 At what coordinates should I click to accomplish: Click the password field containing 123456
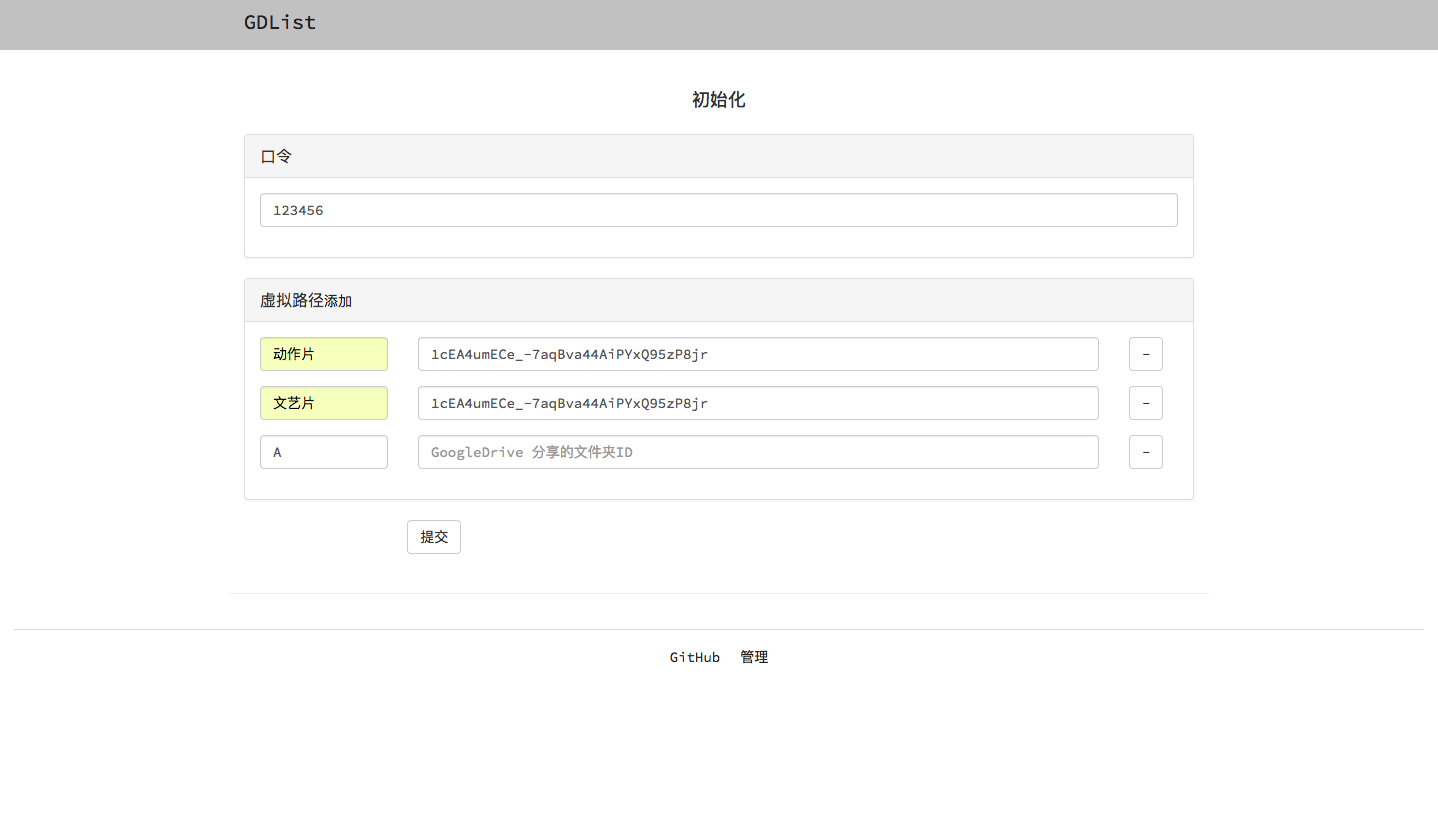718,210
